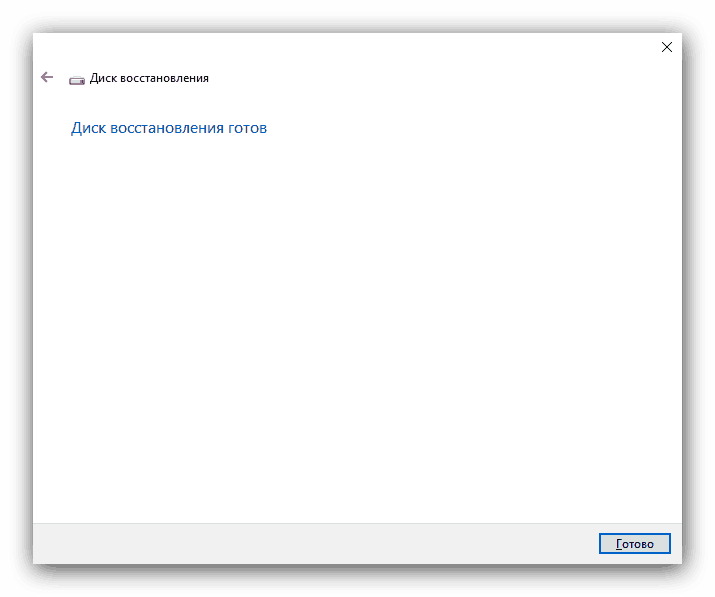Screen dimensions: 715x597
Task: Select the heading 'Диск восстановления готов'
Action: pos(169,128)
